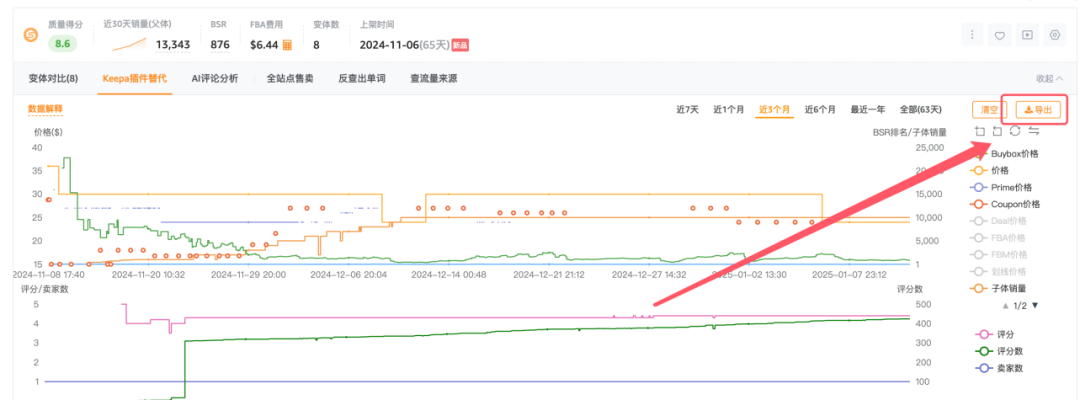Click the video play icon

tap(1026, 35)
